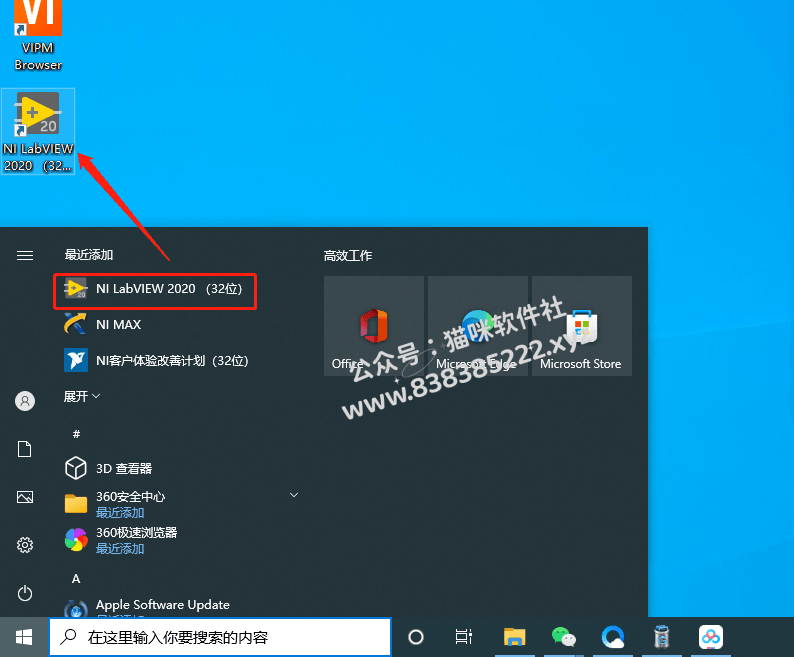Click the # alphabet section header
The width and height of the screenshot is (794, 657).
tap(76, 434)
